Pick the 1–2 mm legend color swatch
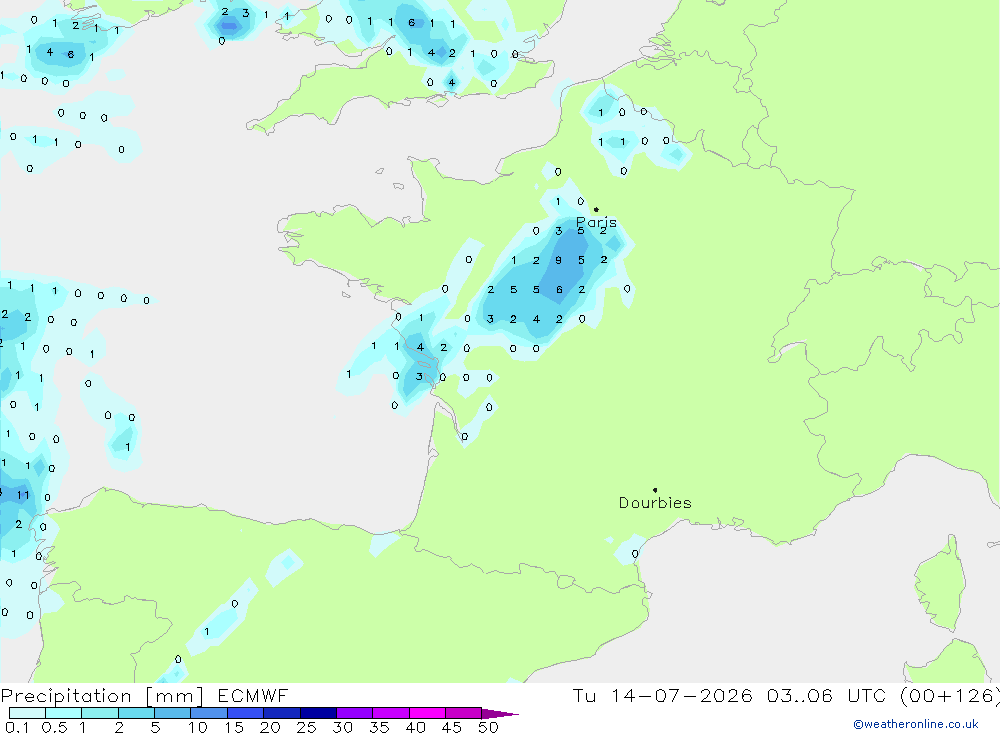Screen dimensions: 1000x733 tap(100, 713)
